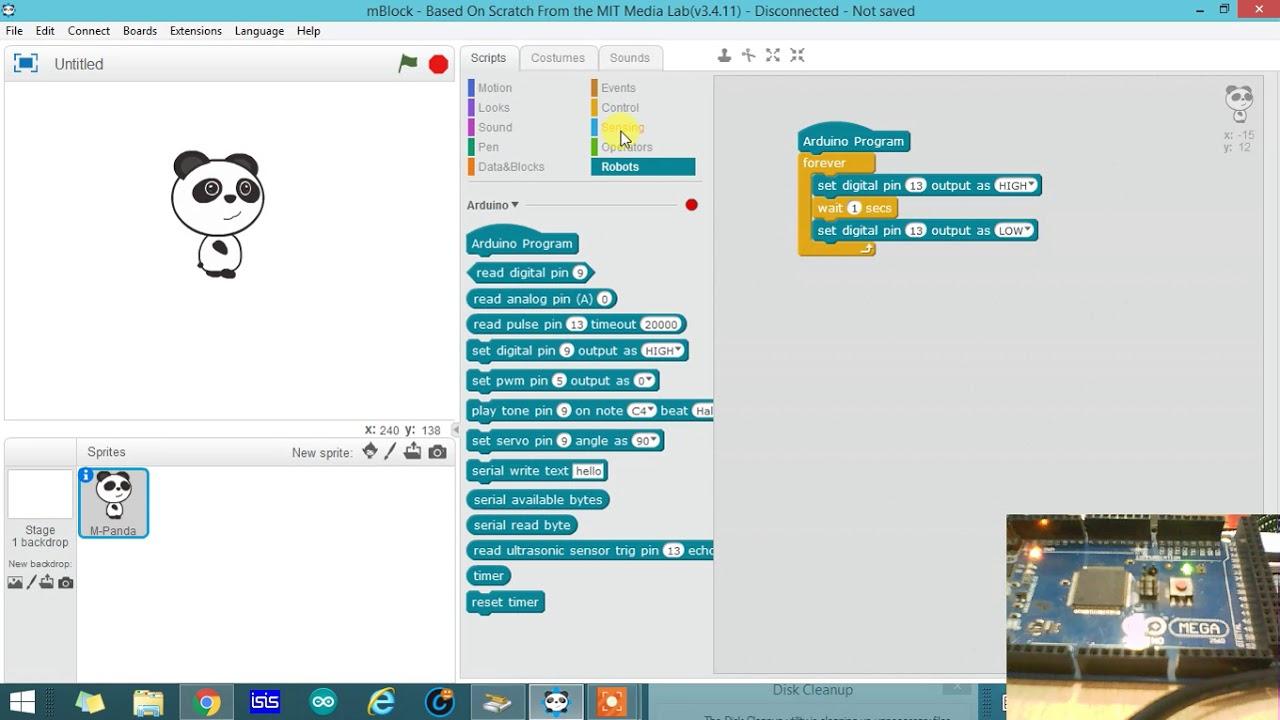The image size is (1280, 720).
Task: Click the seconds value in the wait block
Action: (x=854, y=208)
